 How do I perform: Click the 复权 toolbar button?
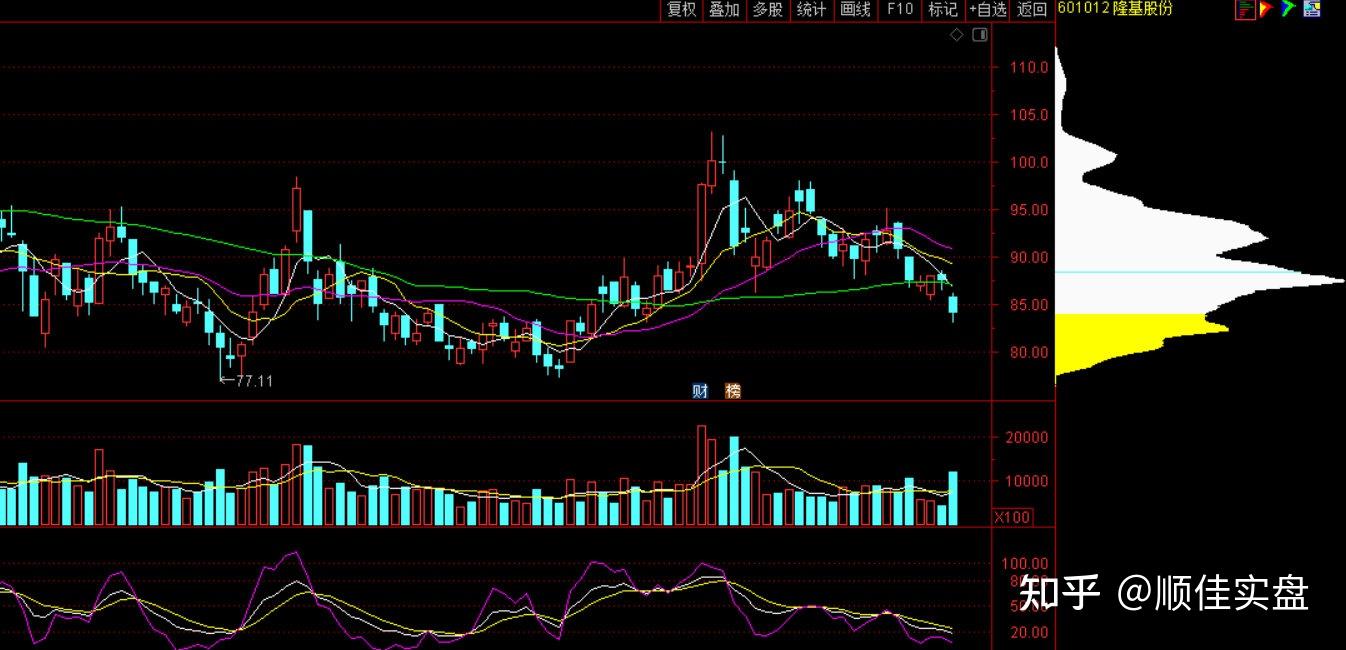(x=681, y=9)
